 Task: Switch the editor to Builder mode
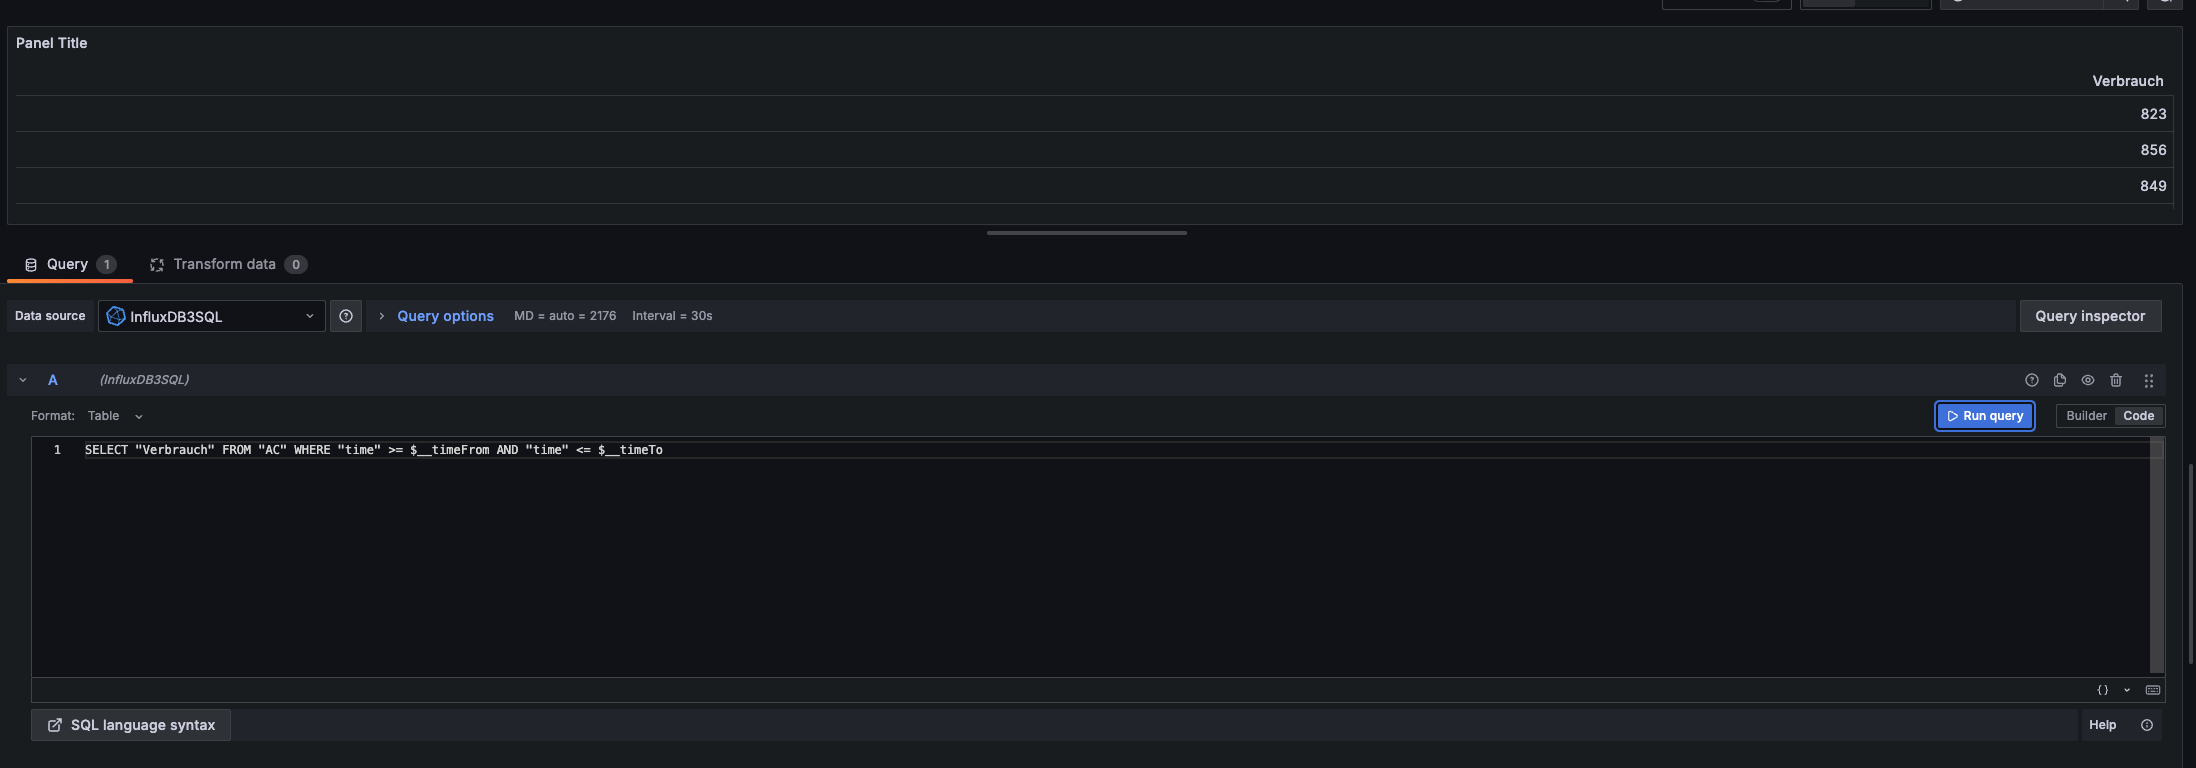point(2086,416)
